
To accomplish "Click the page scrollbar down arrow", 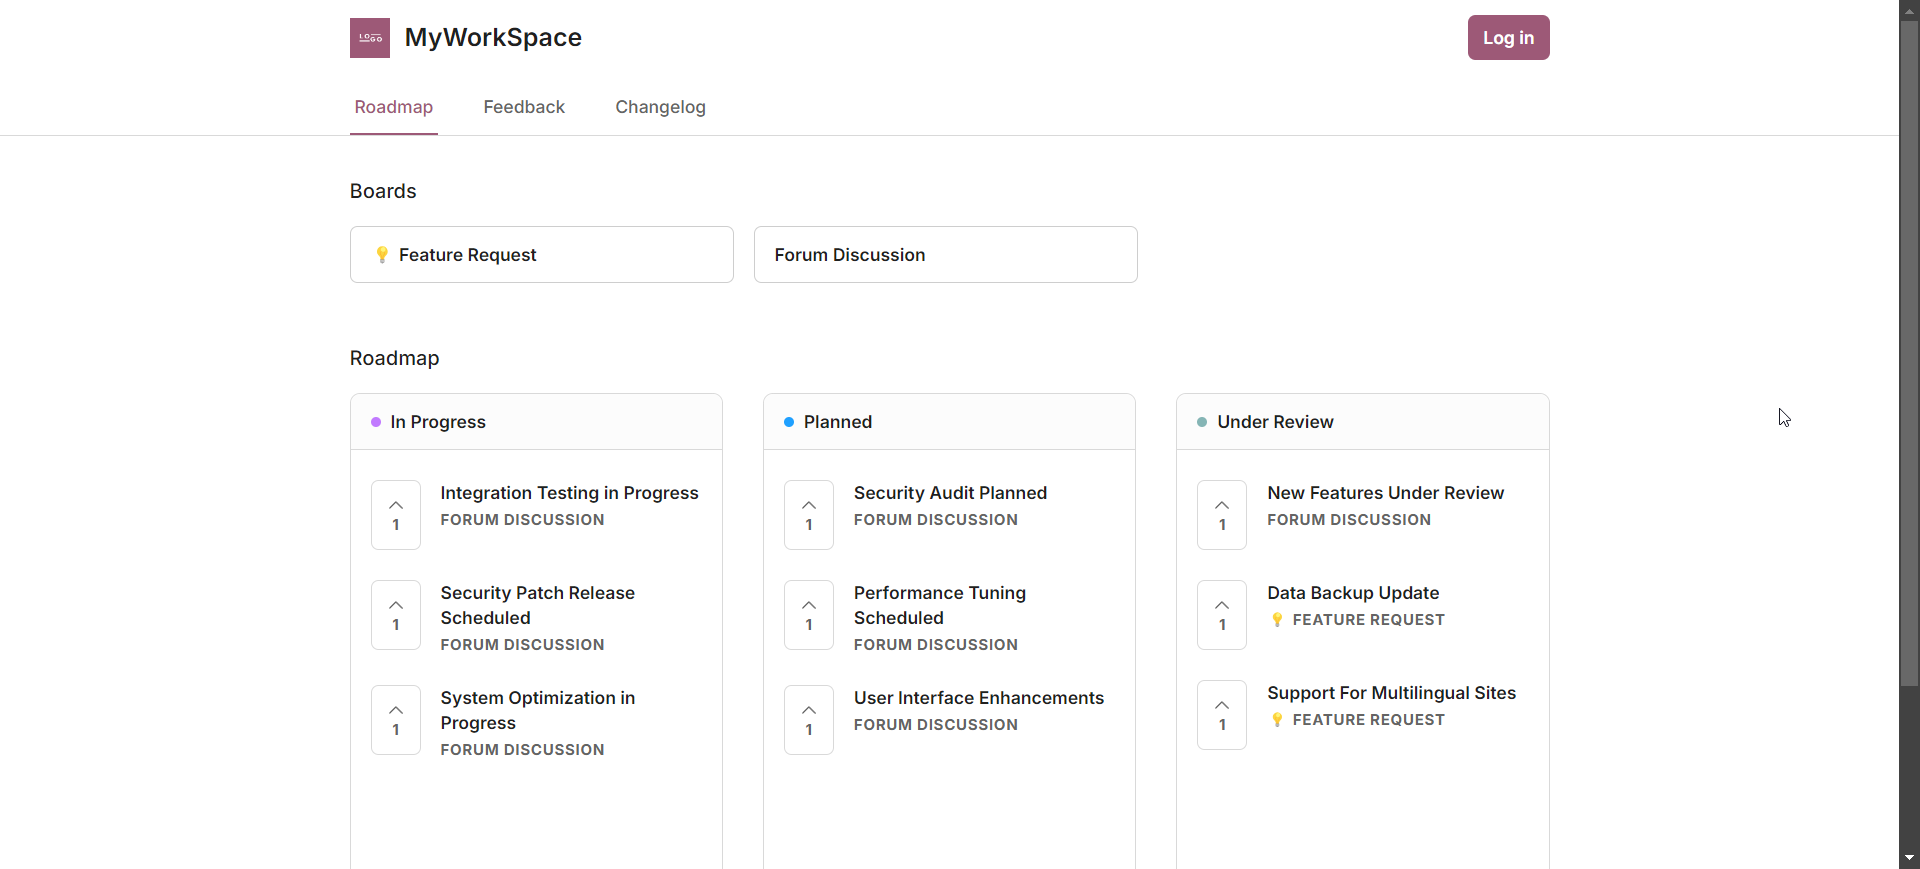I will click(1910, 858).
